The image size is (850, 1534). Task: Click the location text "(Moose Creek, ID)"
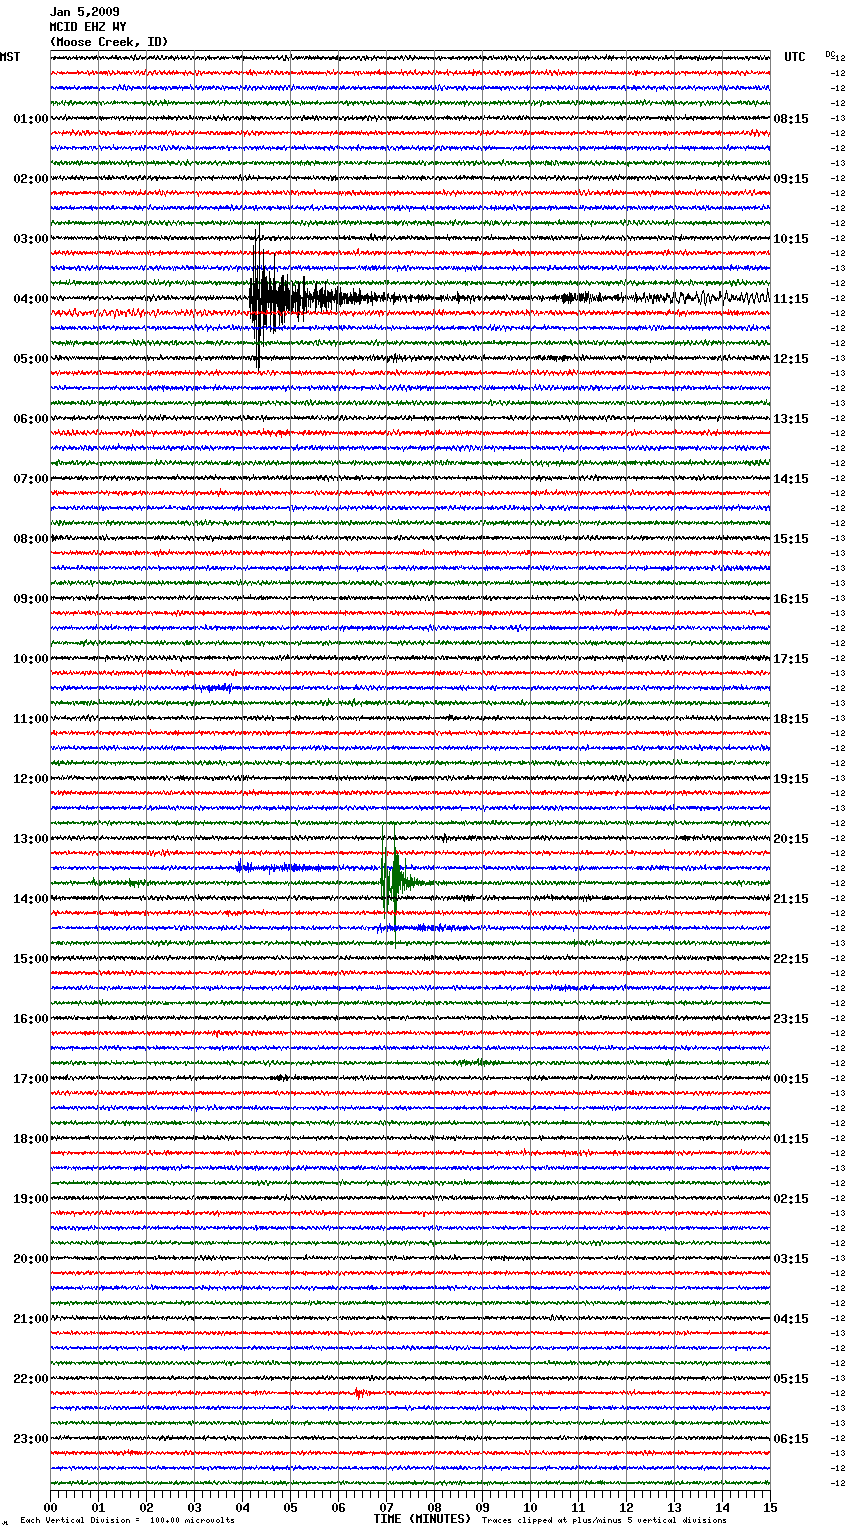(109, 42)
